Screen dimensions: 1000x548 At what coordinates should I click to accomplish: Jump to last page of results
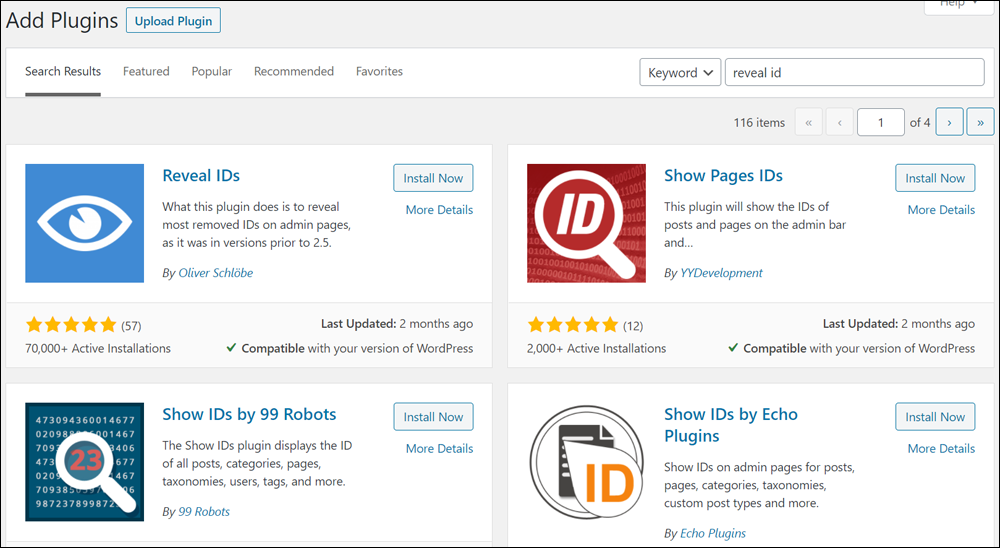(x=980, y=122)
